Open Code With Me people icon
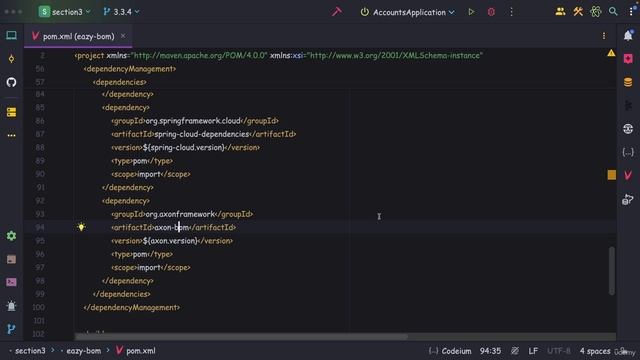This screenshot has width=640, height=360. tap(560, 12)
